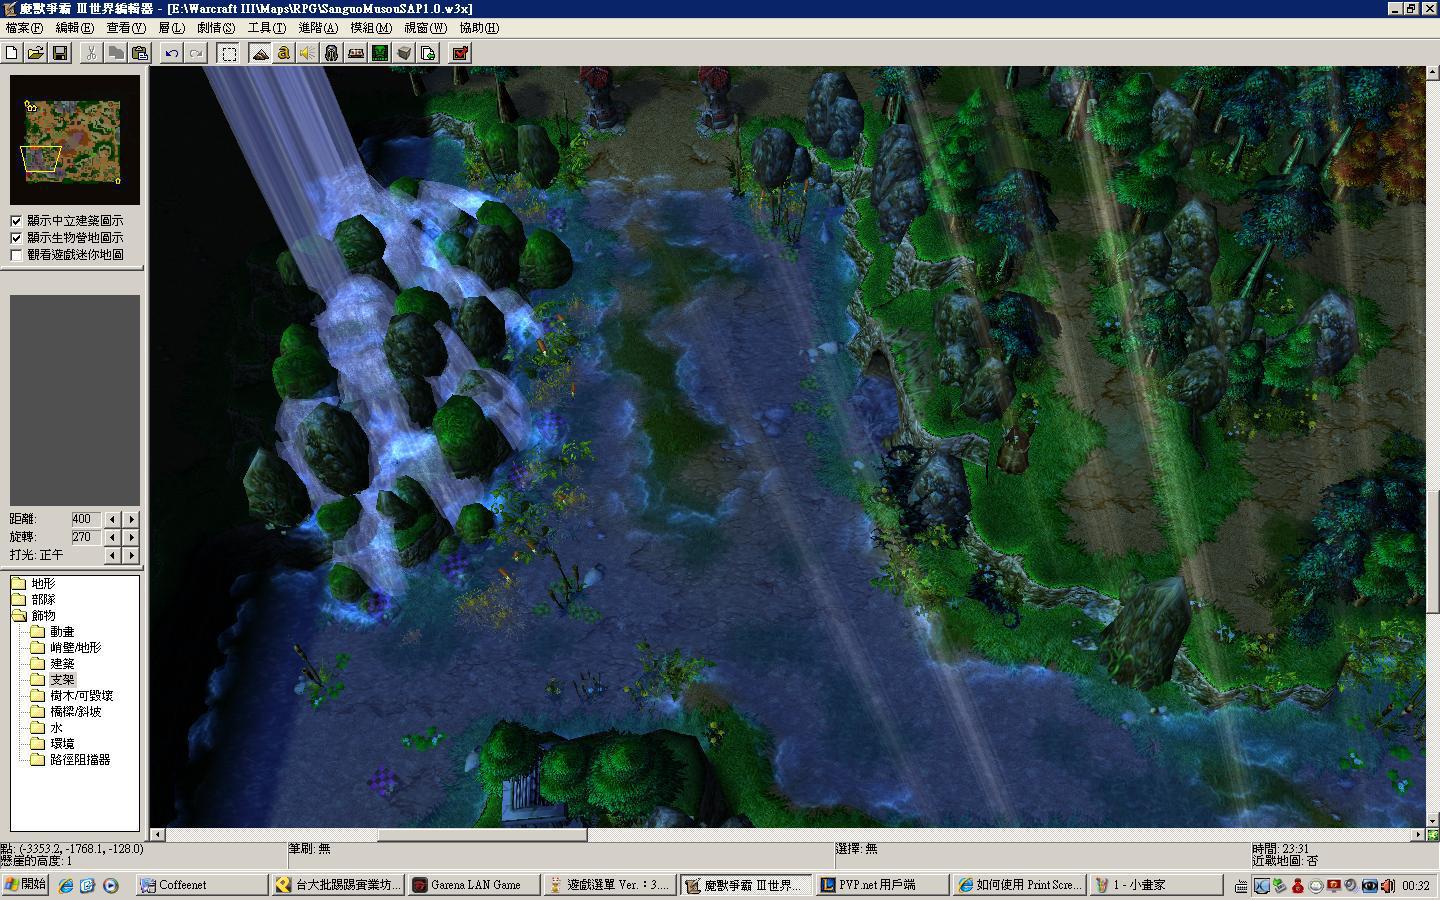Click the minimap preview thumbnail
The width and height of the screenshot is (1440, 900).
(75, 140)
